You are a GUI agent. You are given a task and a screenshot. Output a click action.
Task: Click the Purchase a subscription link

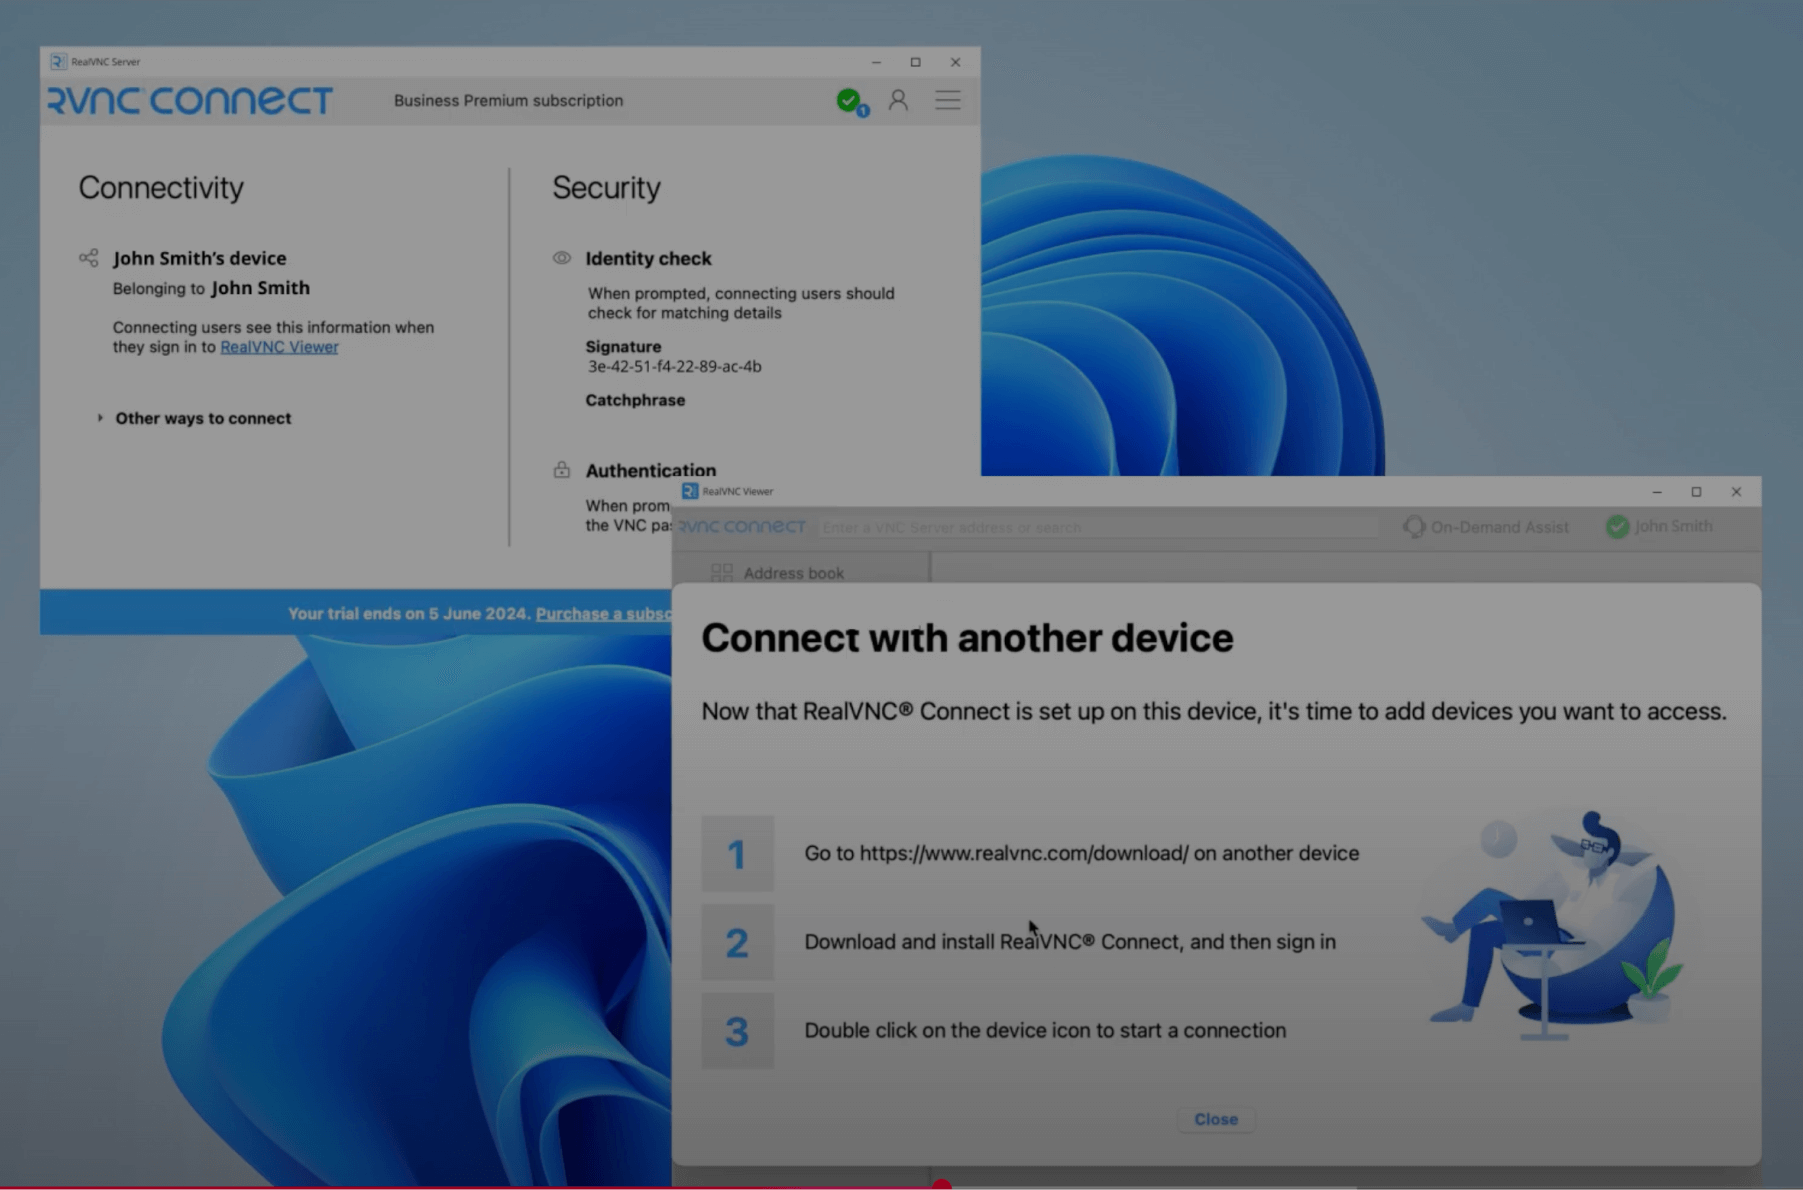pos(603,614)
